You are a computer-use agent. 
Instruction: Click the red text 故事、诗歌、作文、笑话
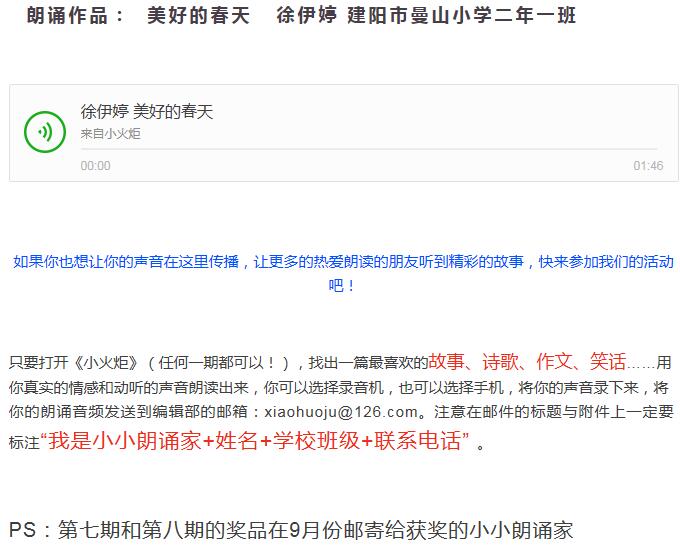(527, 362)
